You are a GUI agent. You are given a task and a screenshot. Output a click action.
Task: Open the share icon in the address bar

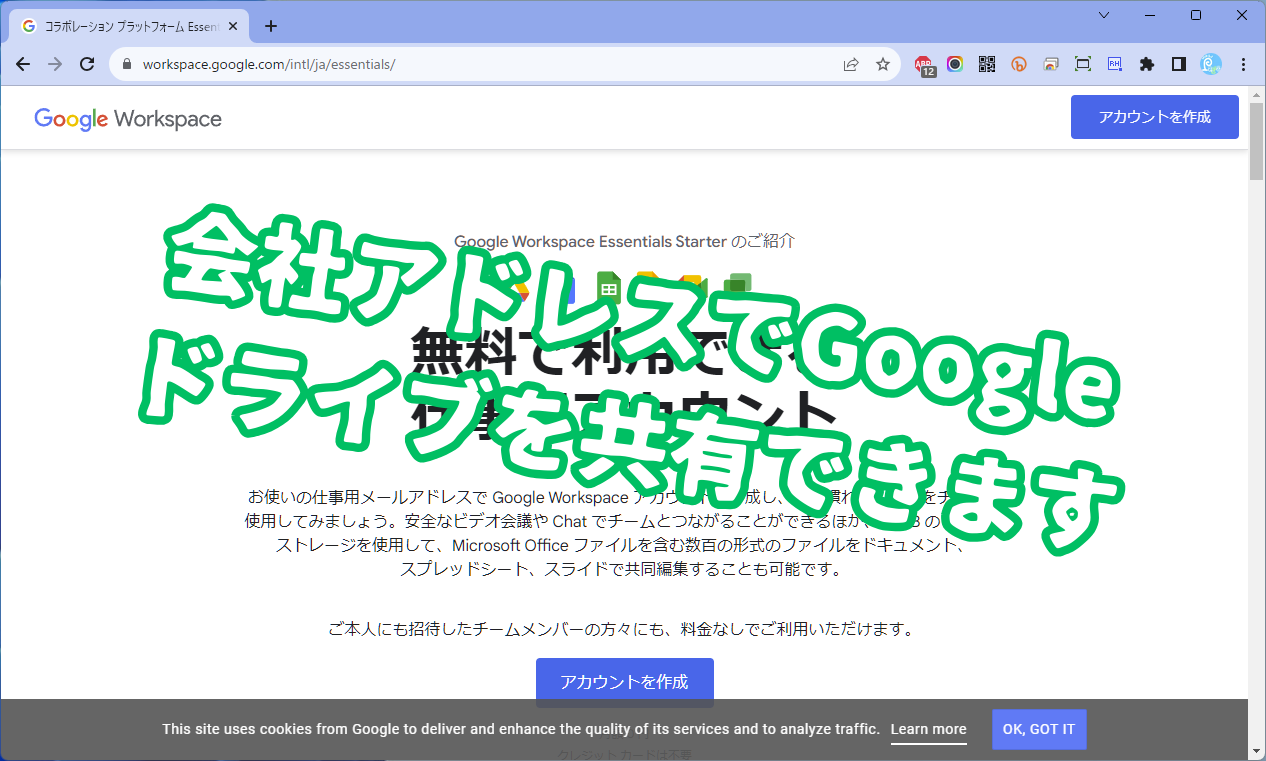850,64
